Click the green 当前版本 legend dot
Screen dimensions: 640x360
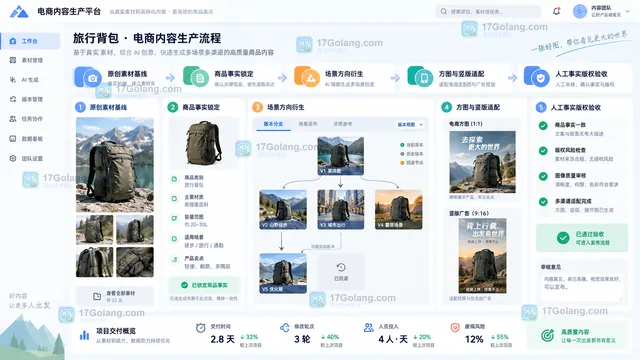pos(402,145)
